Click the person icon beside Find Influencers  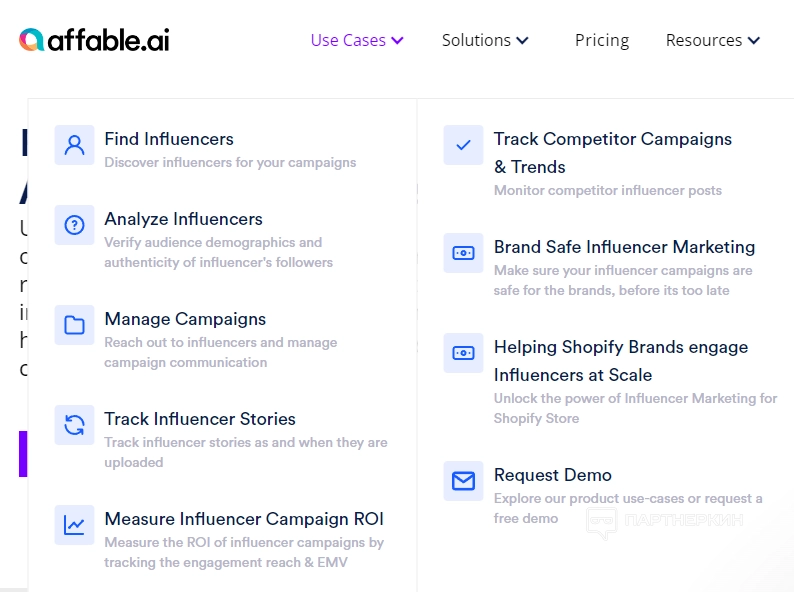[x=74, y=145]
